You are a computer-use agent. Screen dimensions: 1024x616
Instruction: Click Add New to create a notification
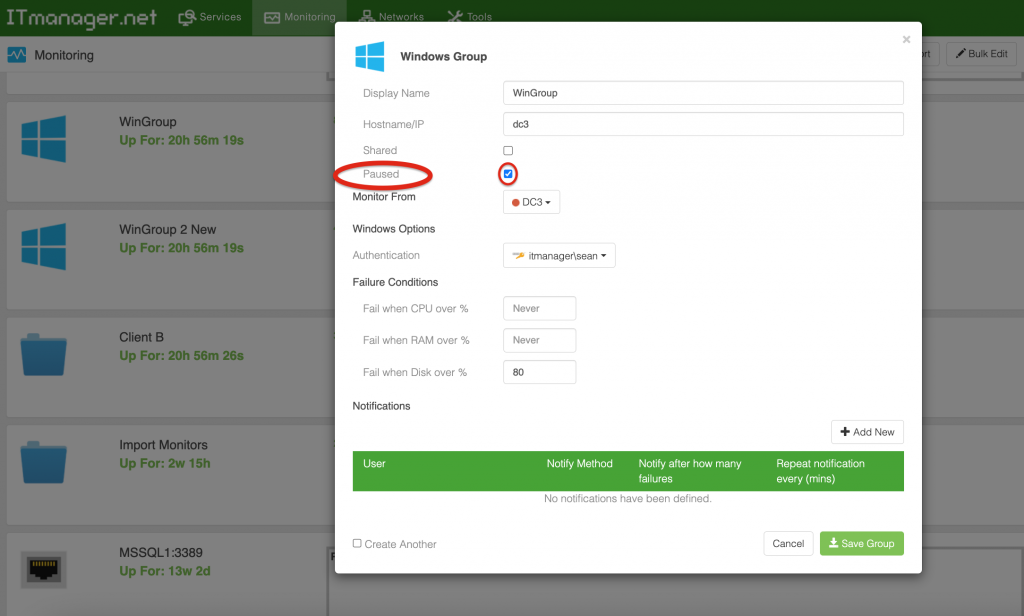coord(866,431)
